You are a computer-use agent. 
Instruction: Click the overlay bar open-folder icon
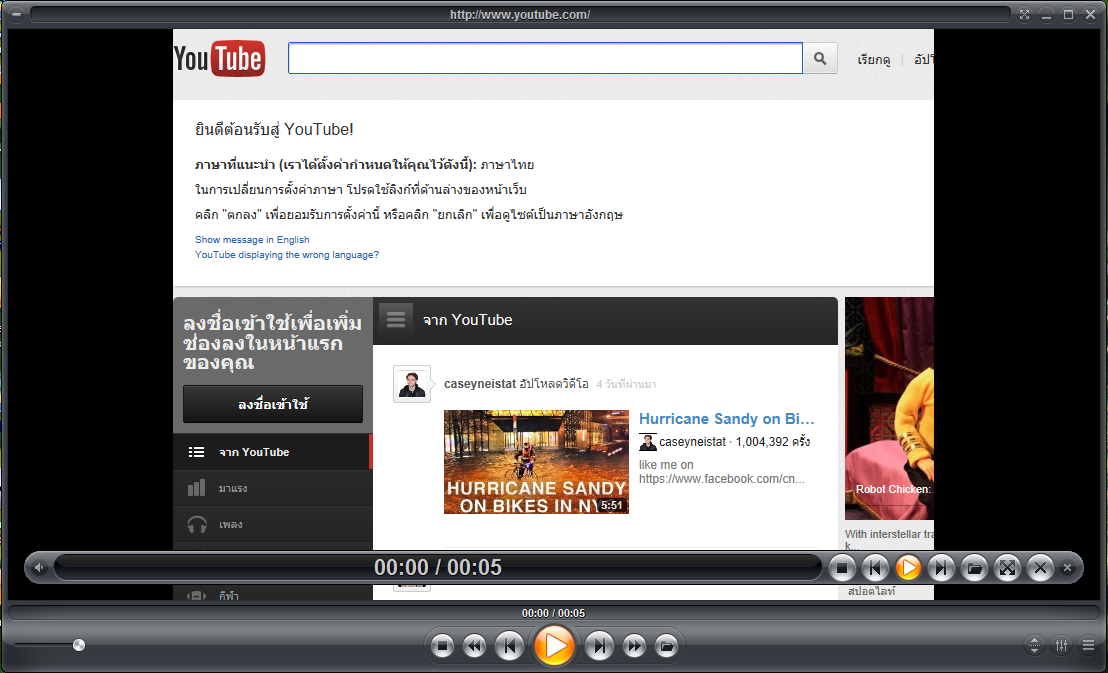[974, 568]
